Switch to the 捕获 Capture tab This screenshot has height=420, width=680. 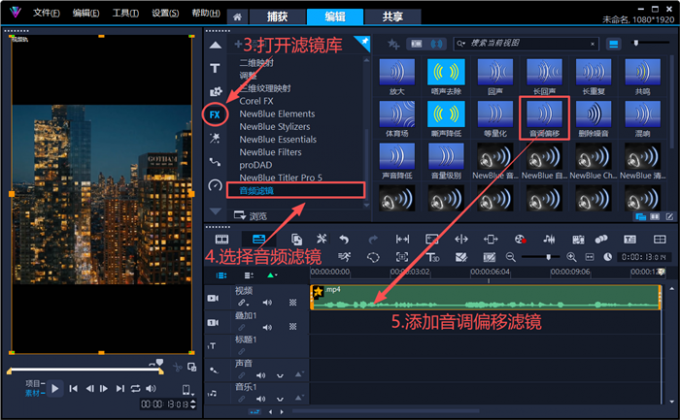(x=277, y=17)
